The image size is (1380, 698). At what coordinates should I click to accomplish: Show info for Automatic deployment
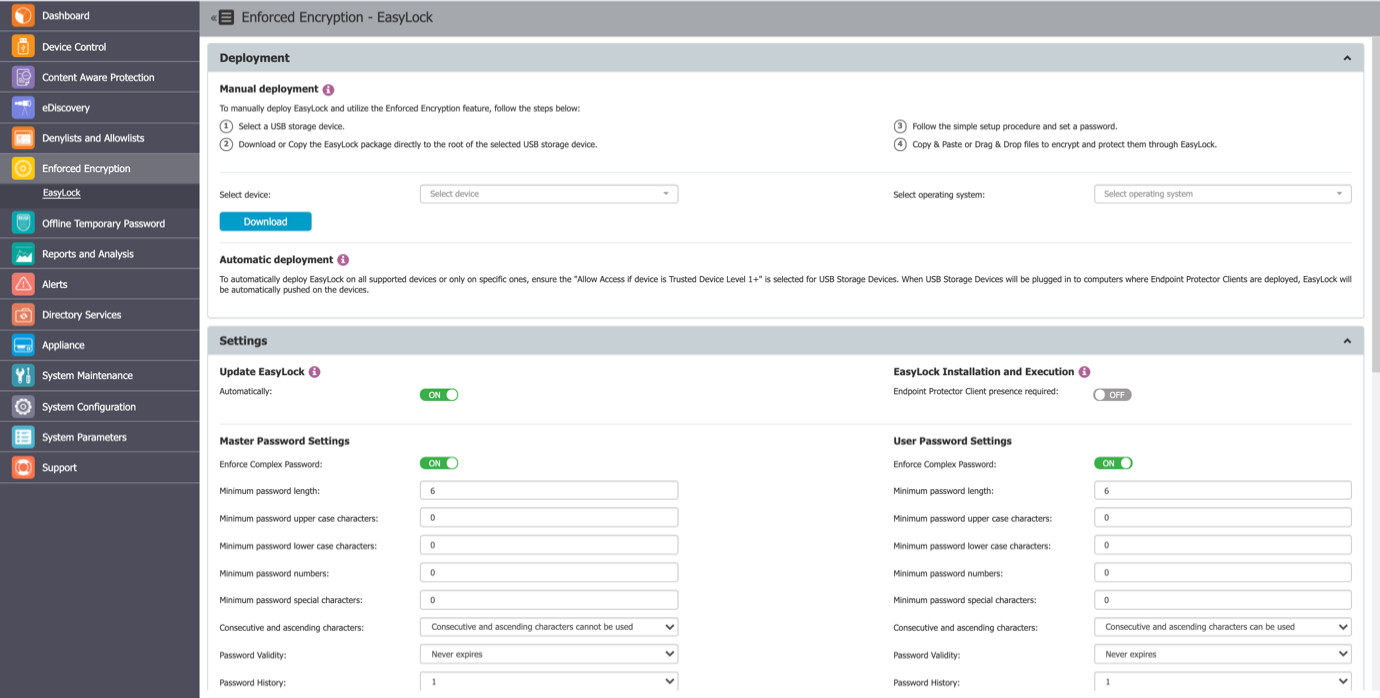click(x=343, y=260)
